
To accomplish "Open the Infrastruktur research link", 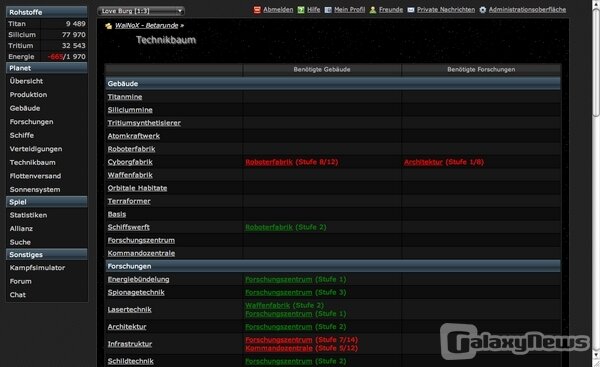I will pyautogui.click(x=130, y=344).
